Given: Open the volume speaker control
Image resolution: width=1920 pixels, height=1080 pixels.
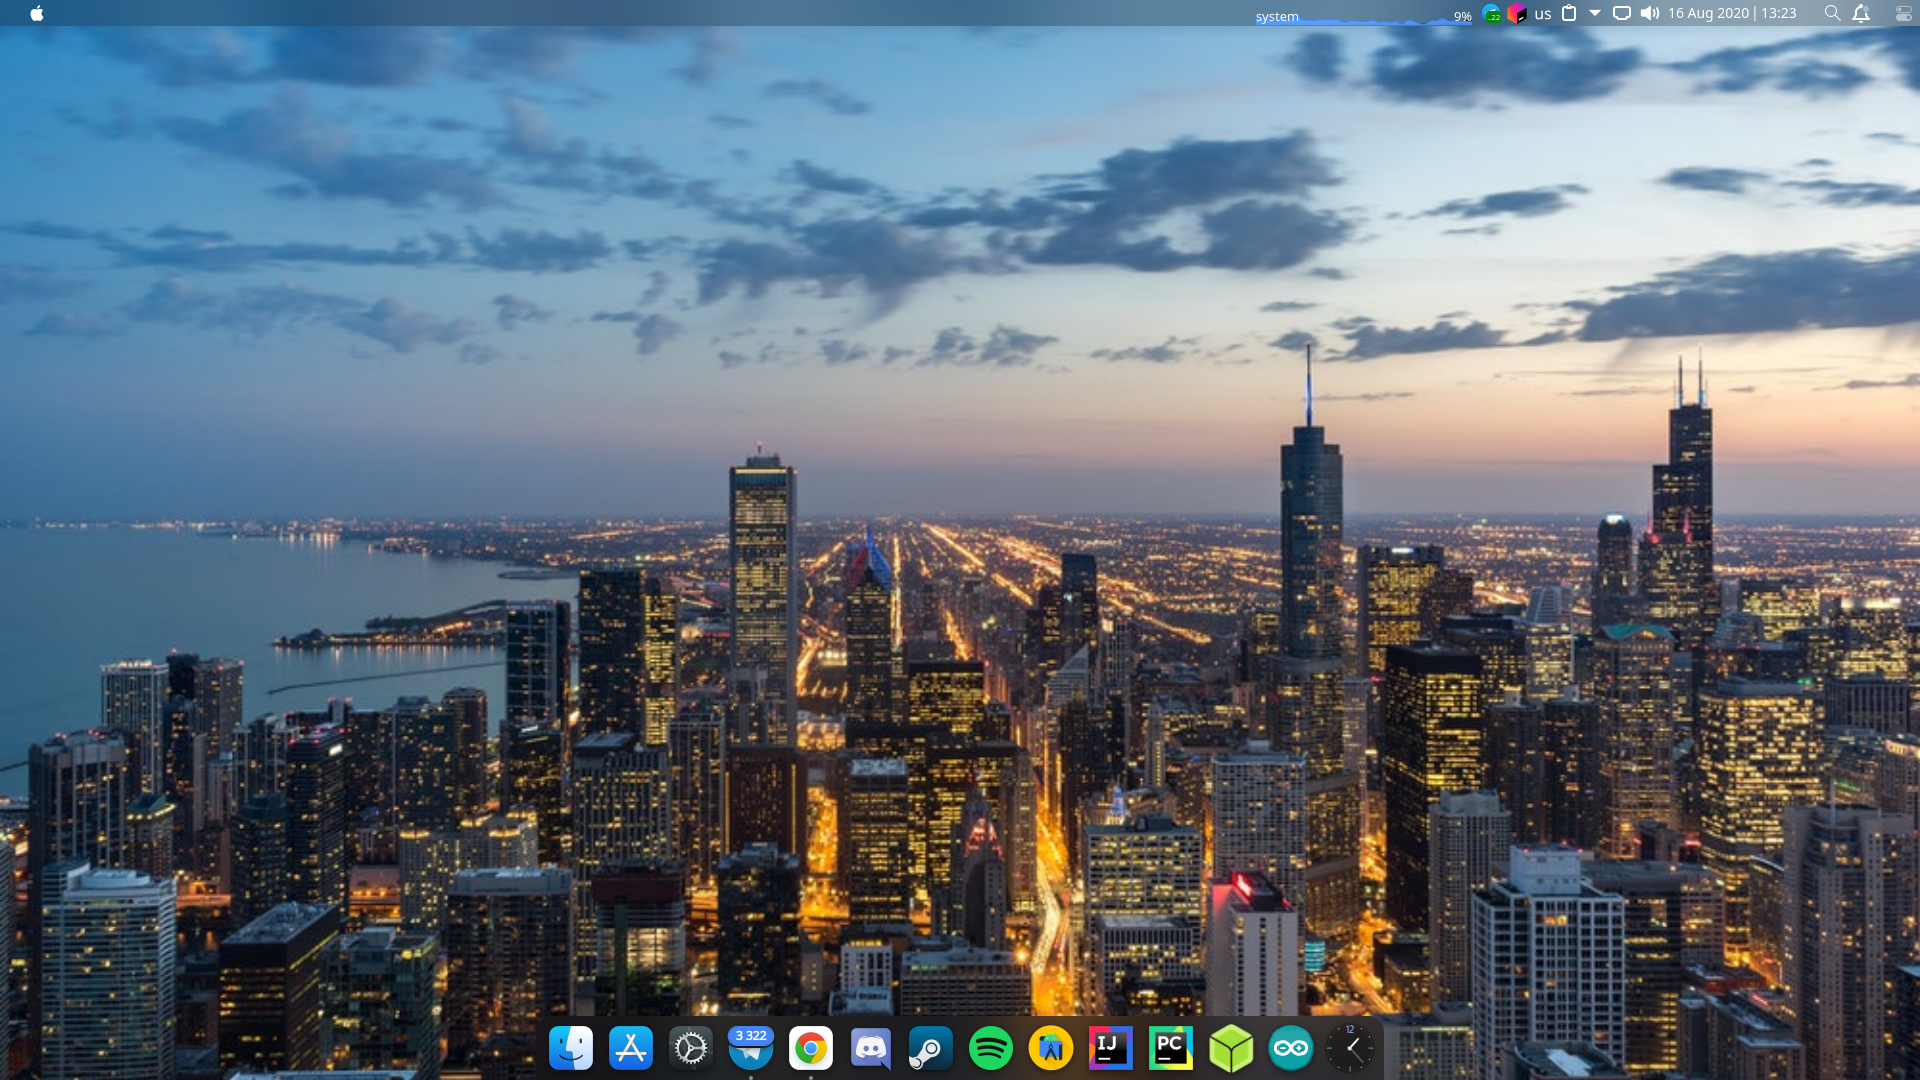Looking at the screenshot, I should pyautogui.click(x=1650, y=13).
